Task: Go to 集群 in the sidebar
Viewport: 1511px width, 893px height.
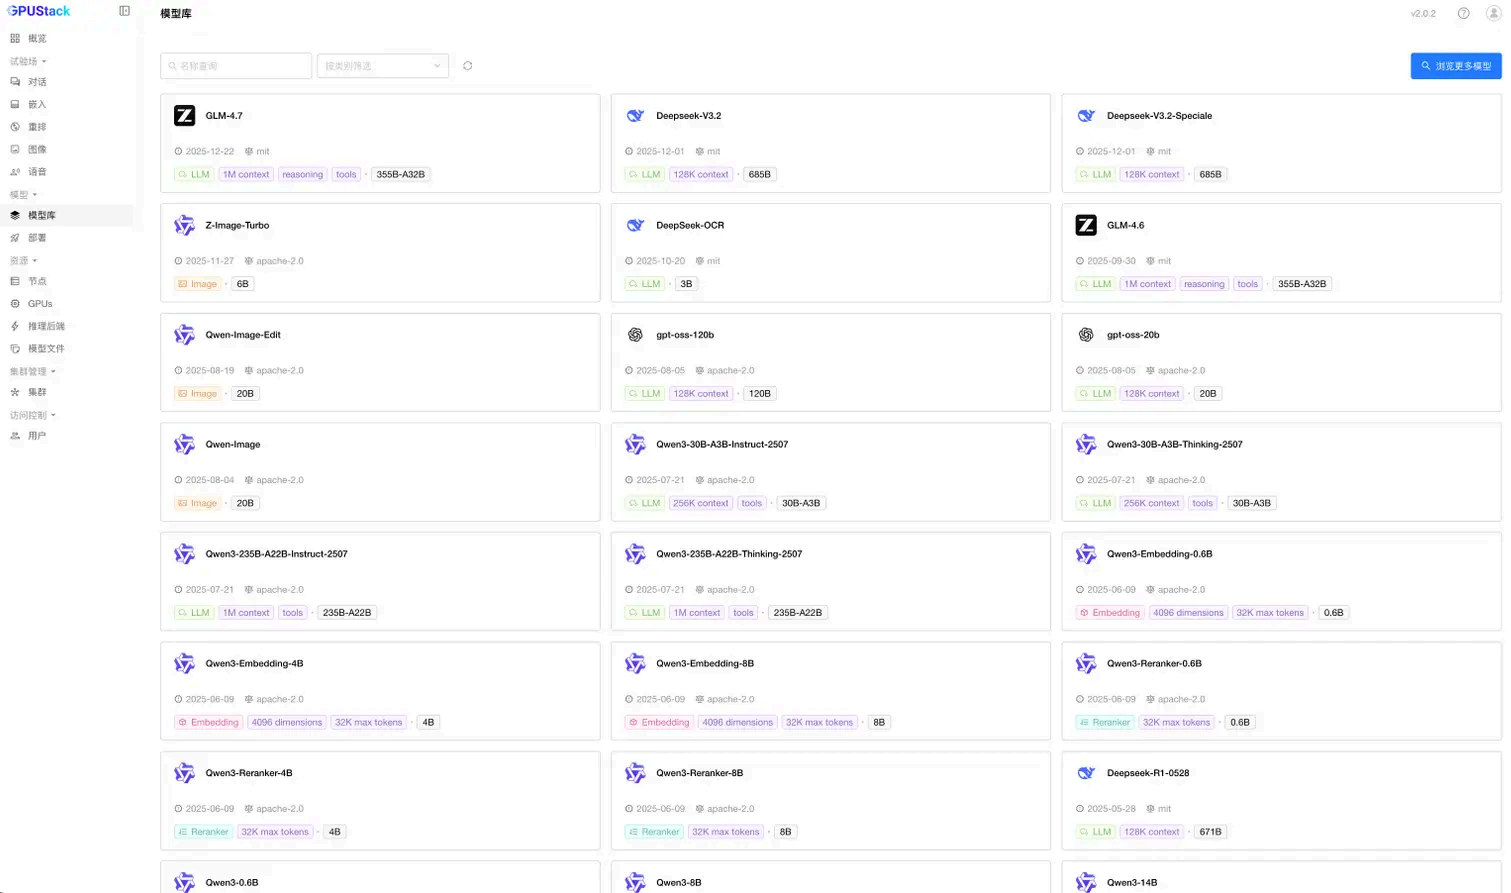Action: (68, 392)
